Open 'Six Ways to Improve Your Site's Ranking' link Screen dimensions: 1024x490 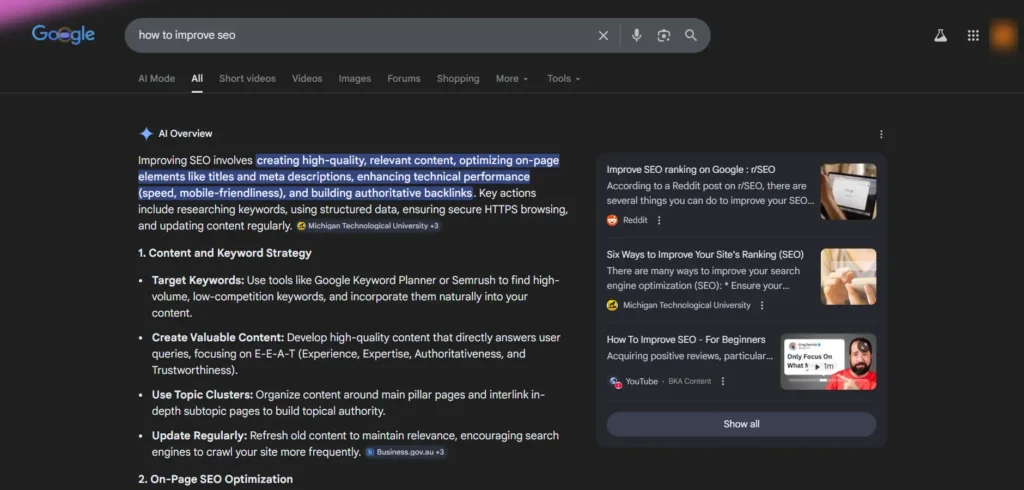pyautogui.click(x=705, y=254)
